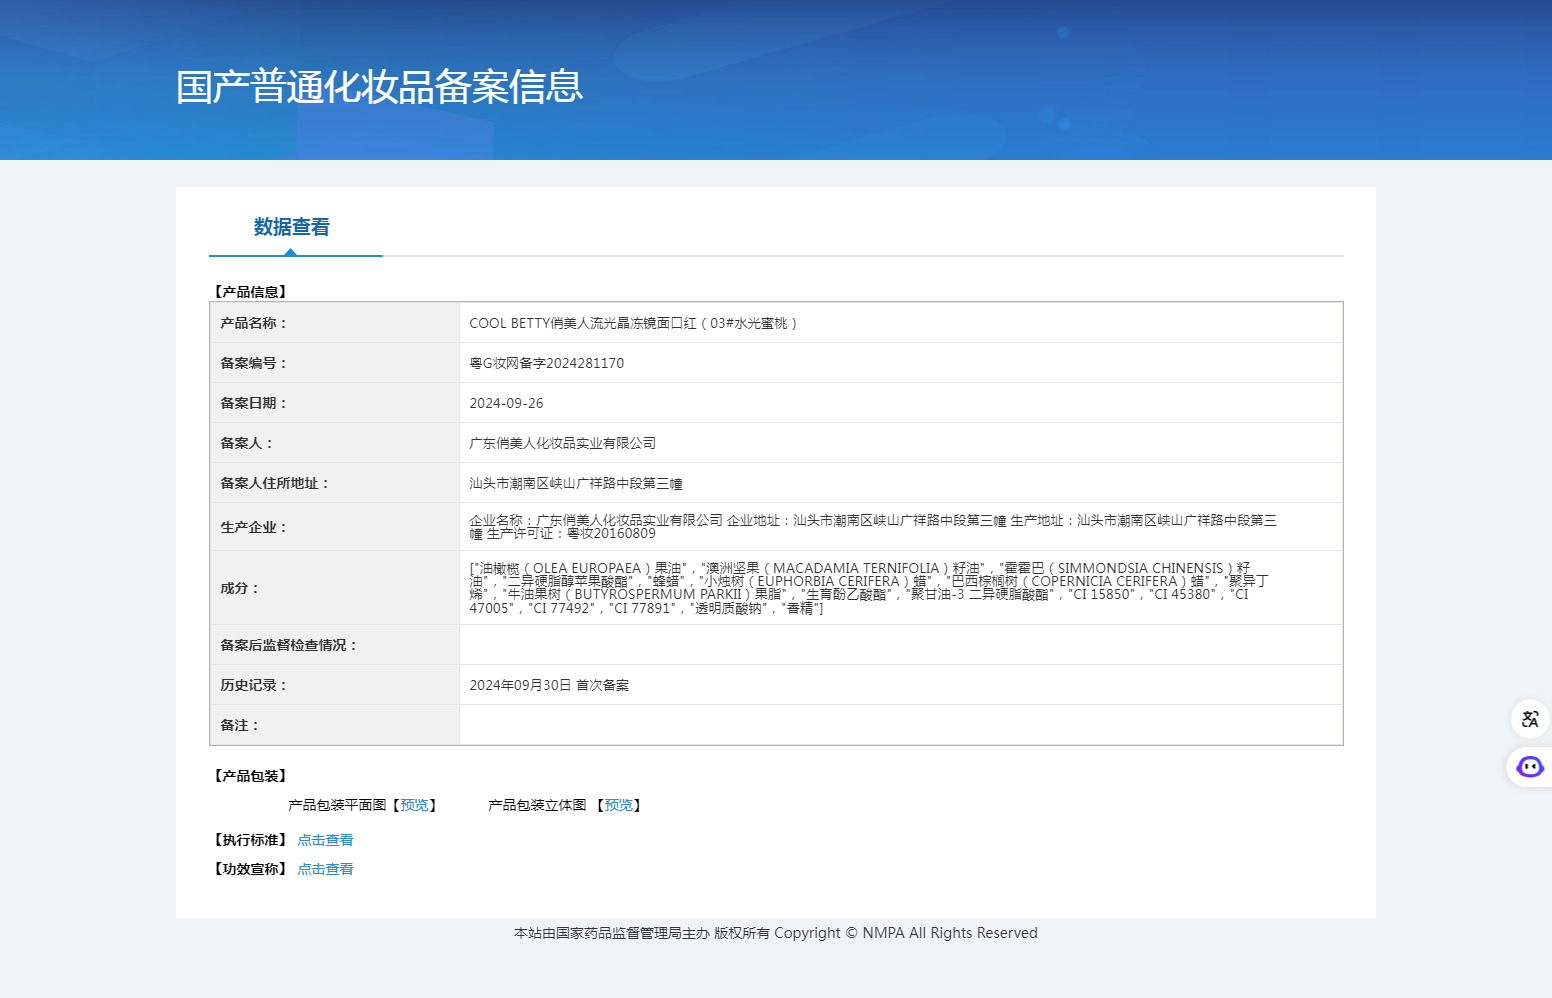Click the translate page floating icon
The image size is (1552, 998).
pyautogui.click(x=1529, y=719)
